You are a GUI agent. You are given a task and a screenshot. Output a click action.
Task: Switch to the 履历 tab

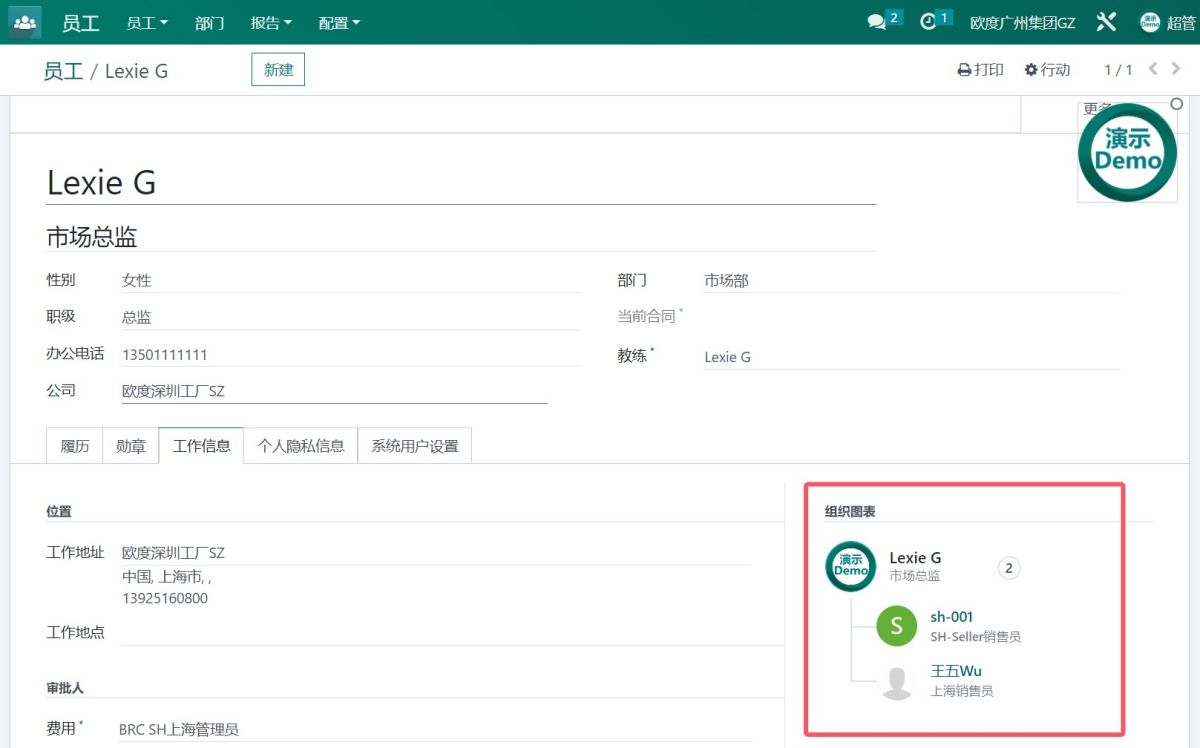click(x=75, y=446)
